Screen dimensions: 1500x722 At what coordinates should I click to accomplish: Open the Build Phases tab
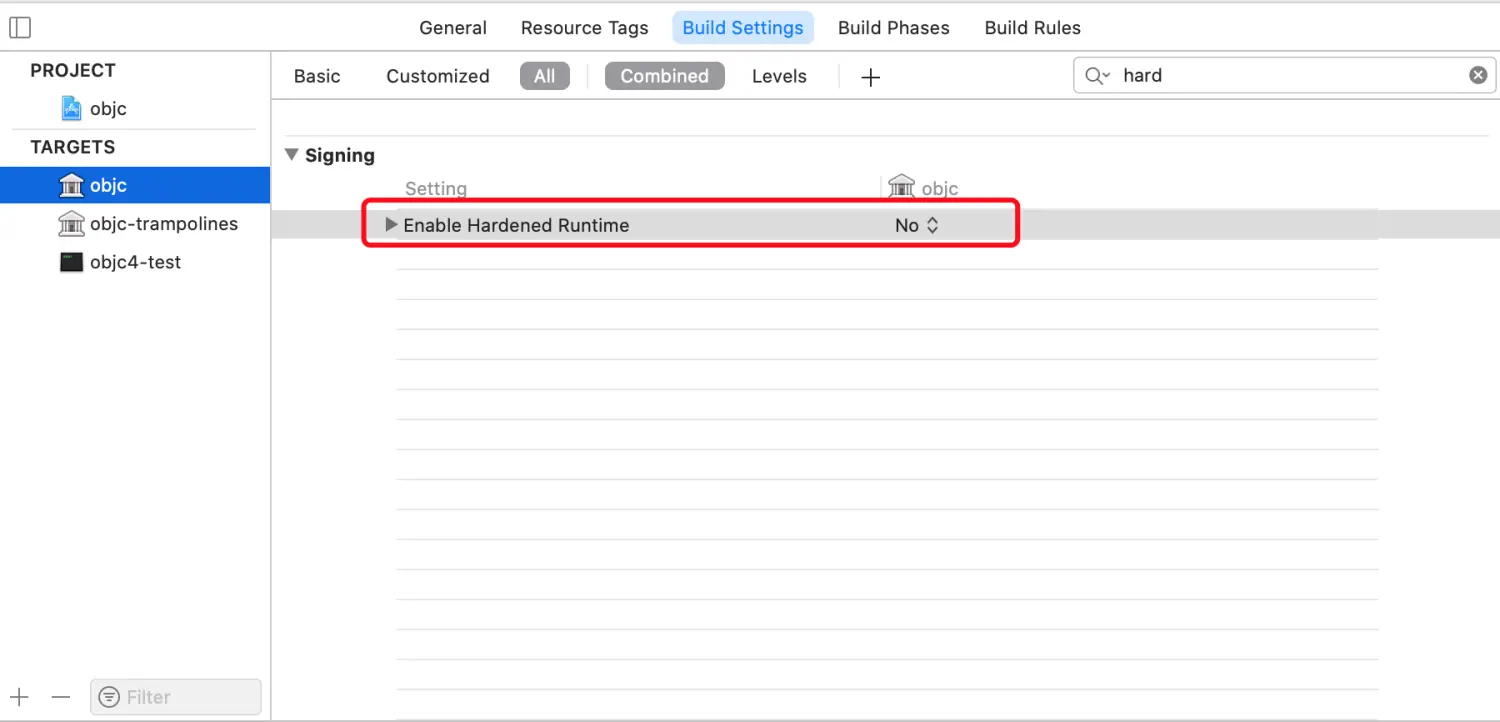tap(894, 28)
